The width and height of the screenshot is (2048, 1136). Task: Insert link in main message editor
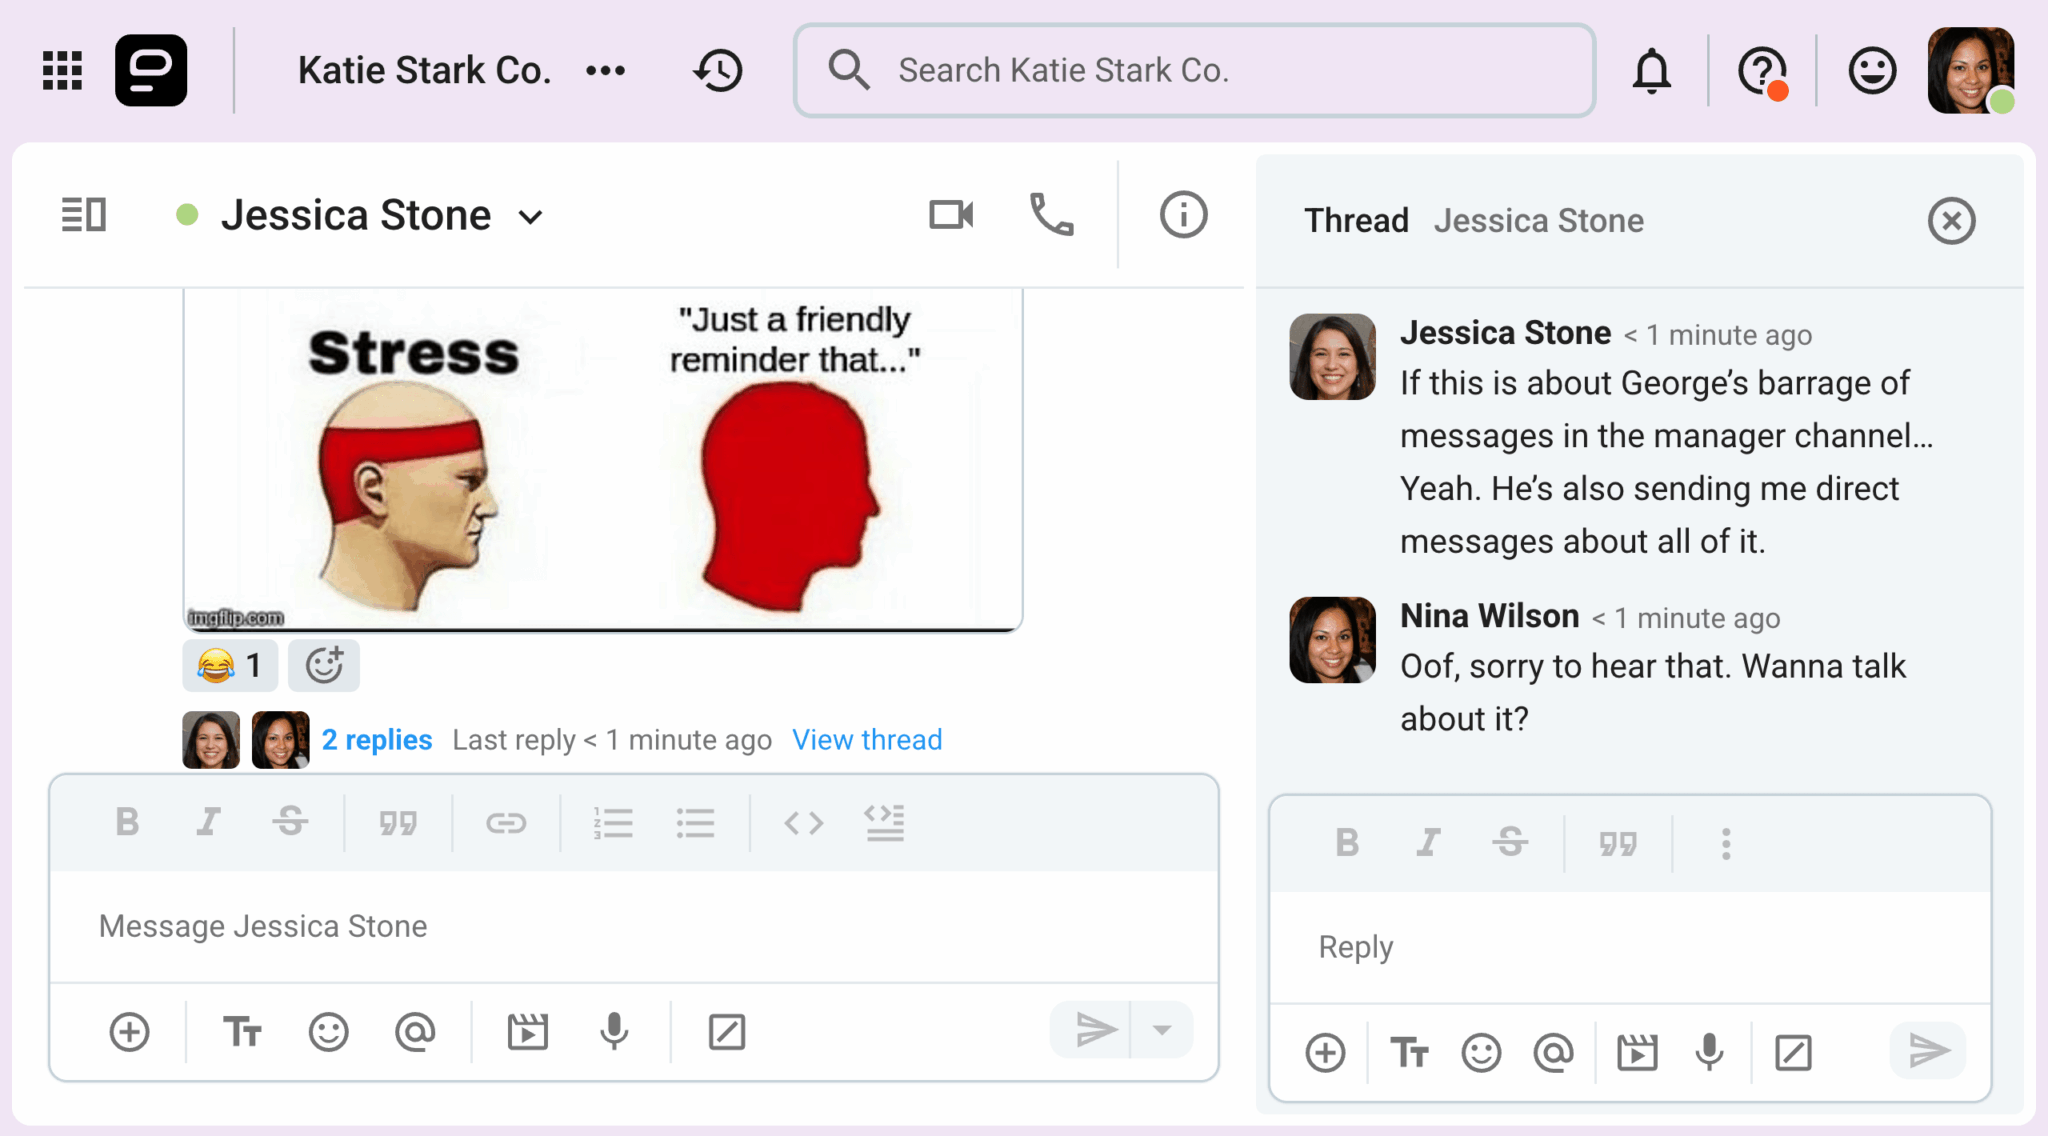pyautogui.click(x=506, y=823)
